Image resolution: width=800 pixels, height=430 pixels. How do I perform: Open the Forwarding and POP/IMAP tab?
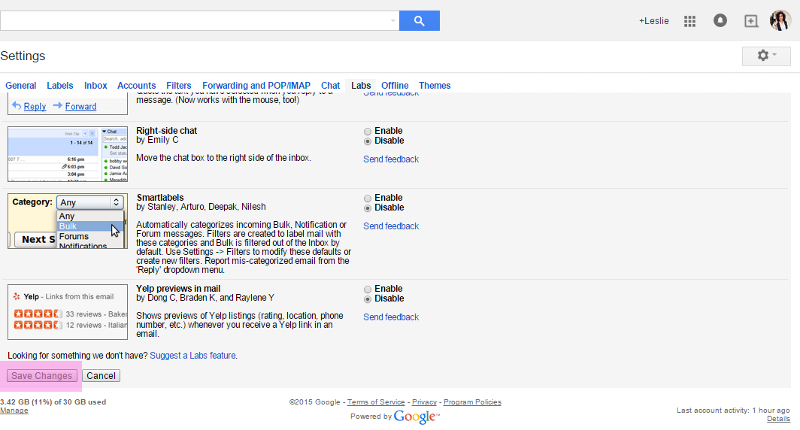coord(256,86)
